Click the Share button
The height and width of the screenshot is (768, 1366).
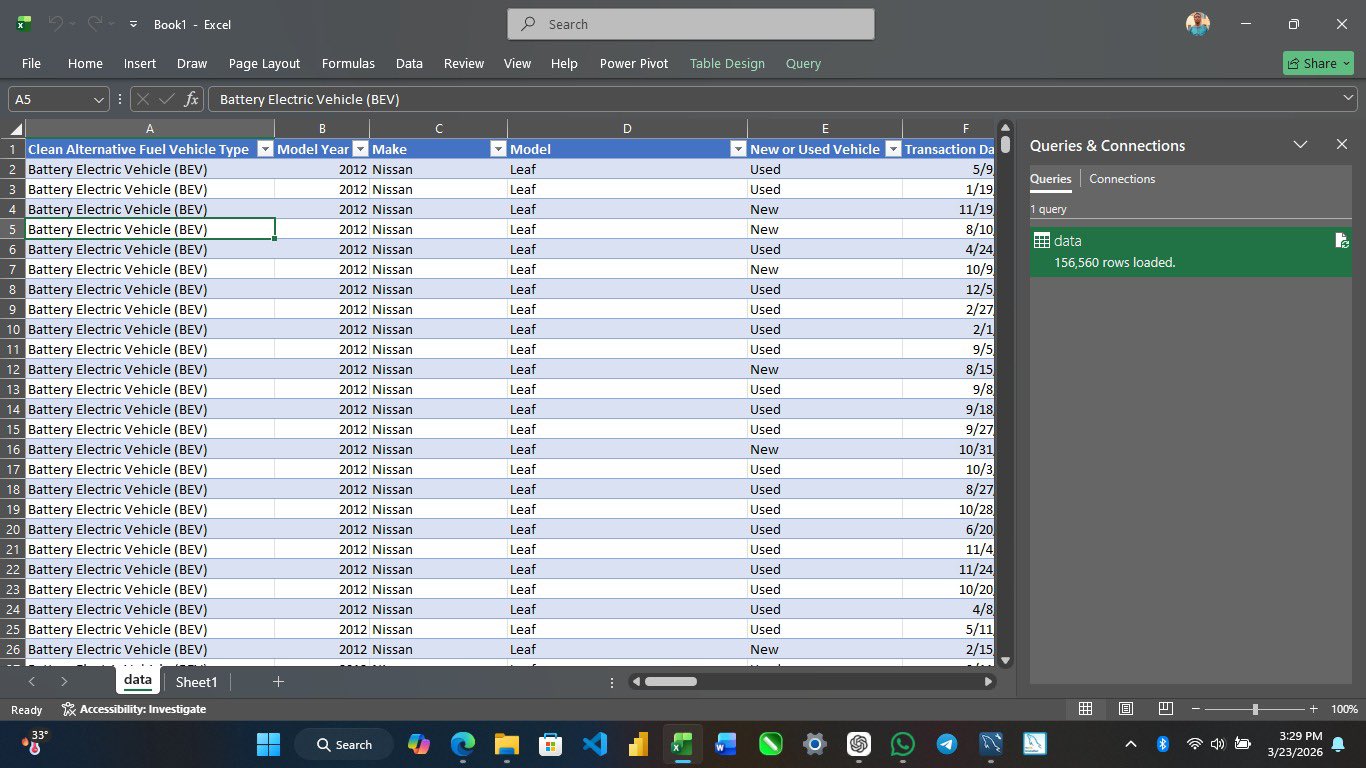tap(1317, 63)
